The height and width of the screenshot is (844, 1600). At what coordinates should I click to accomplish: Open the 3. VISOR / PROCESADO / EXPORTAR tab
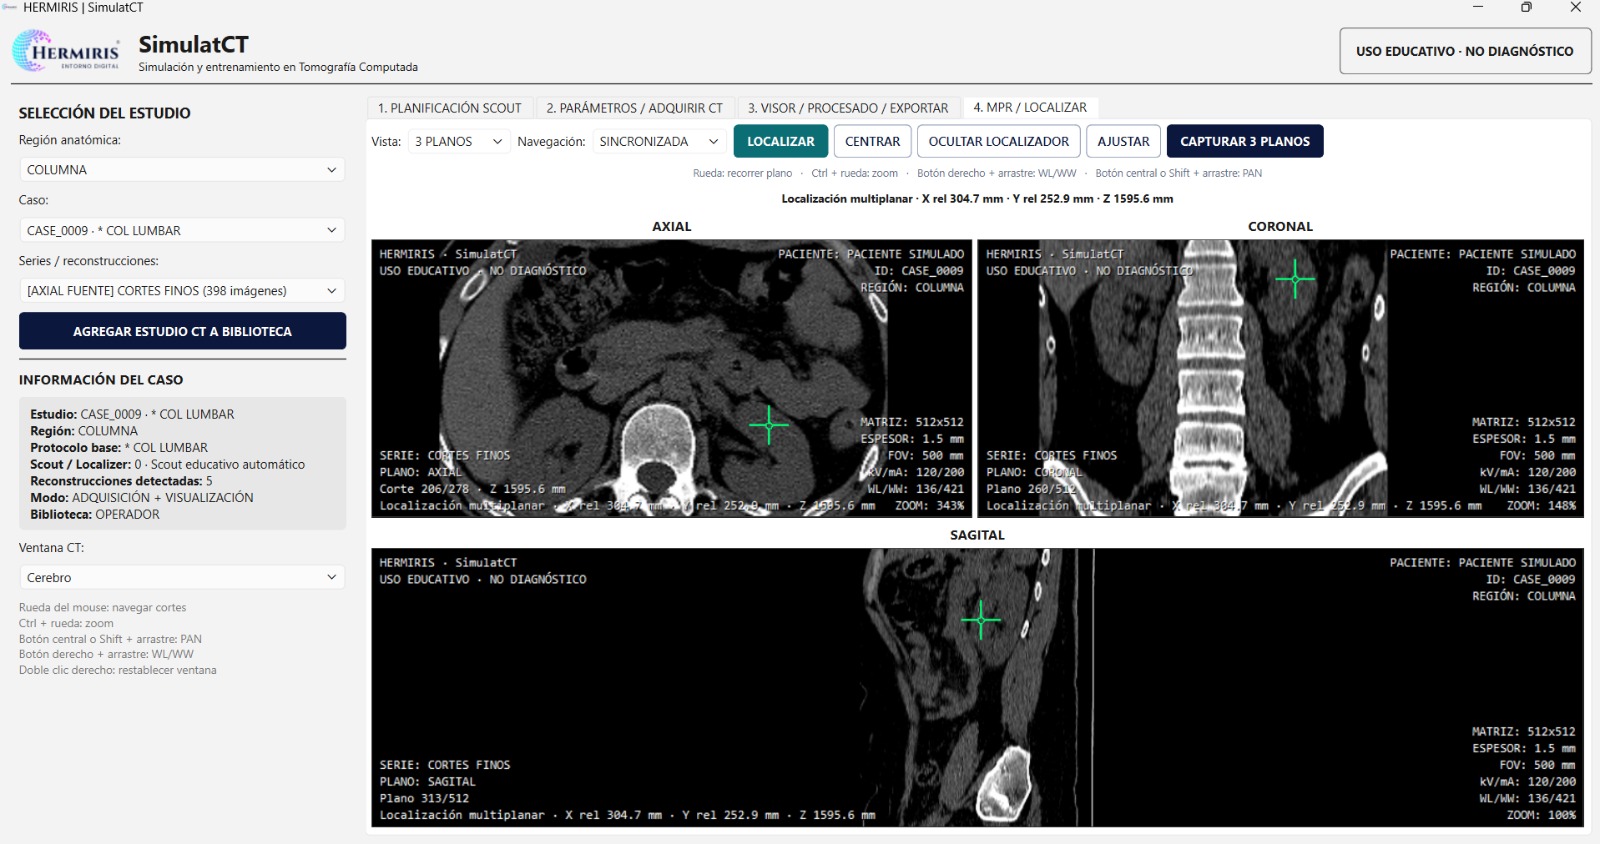848,108
